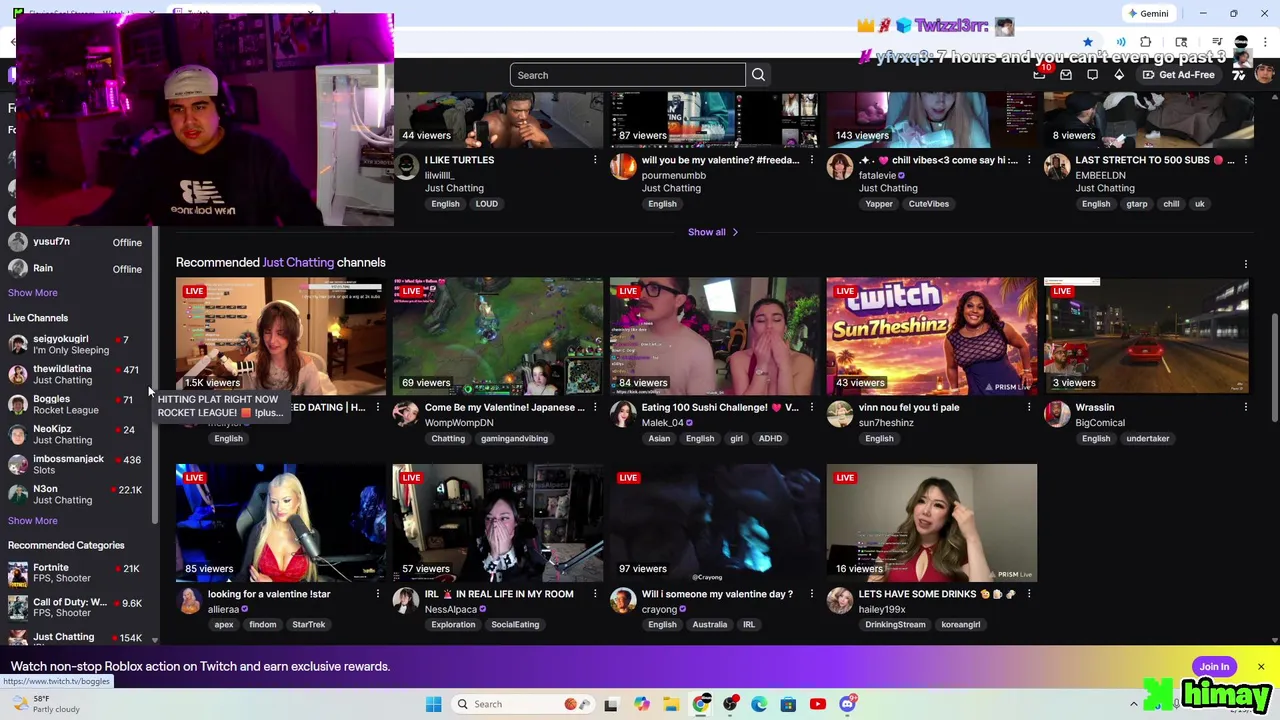Image resolution: width=1280 pixels, height=720 pixels.
Task: Open N3on live channel in sidebar
Action: tap(78, 494)
